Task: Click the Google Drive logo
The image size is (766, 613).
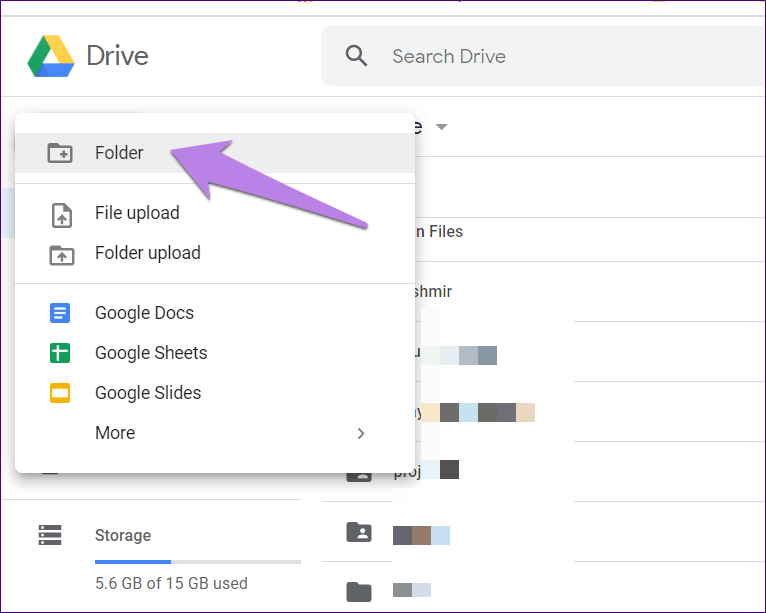Action: pos(51,56)
